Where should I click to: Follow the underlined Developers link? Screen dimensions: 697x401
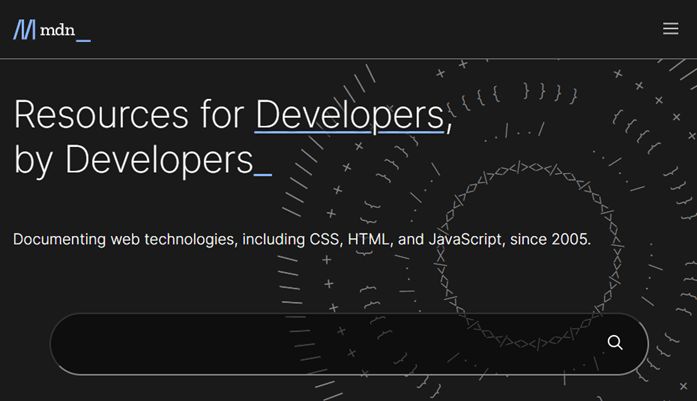(x=350, y=114)
